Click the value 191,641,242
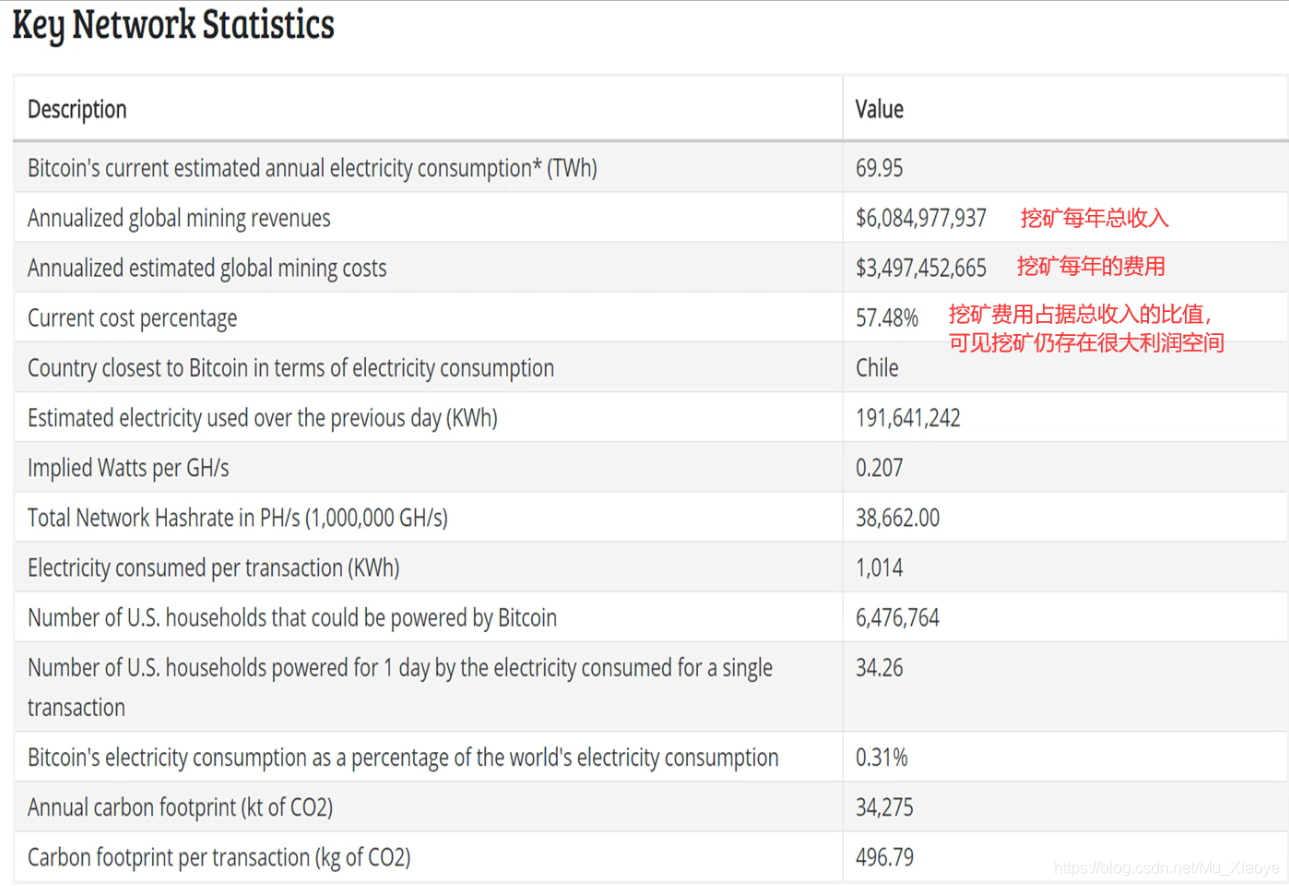 pos(908,418)
